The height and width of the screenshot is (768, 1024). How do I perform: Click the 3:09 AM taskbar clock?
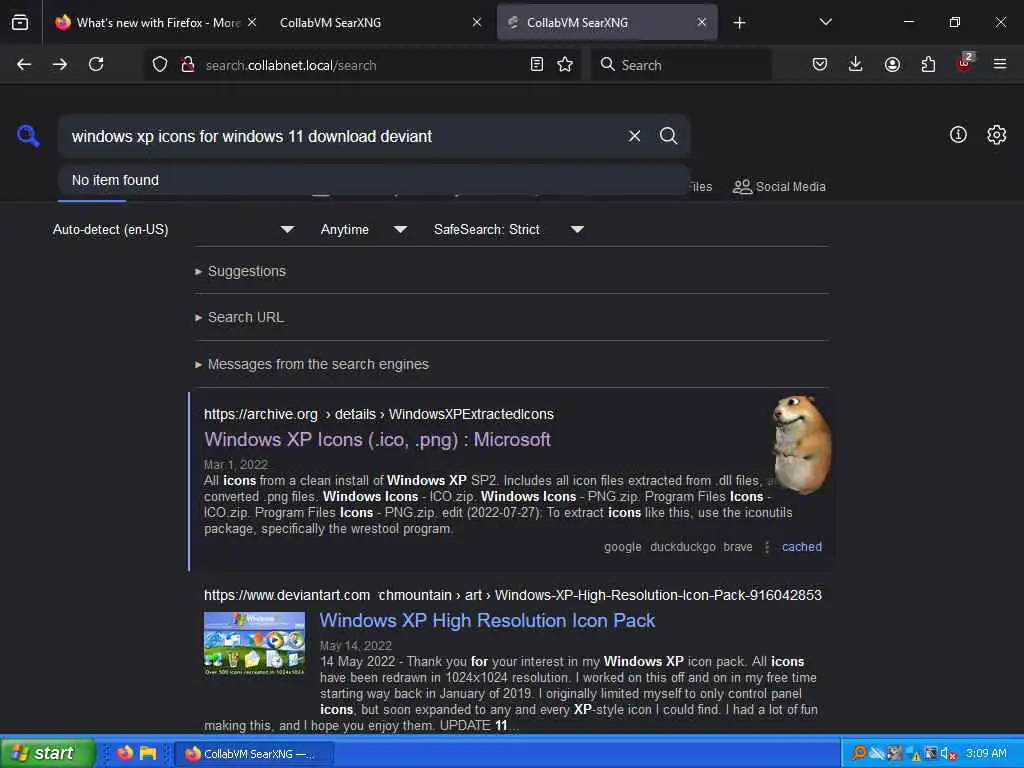pyautogui.click(x=986, y=753)
